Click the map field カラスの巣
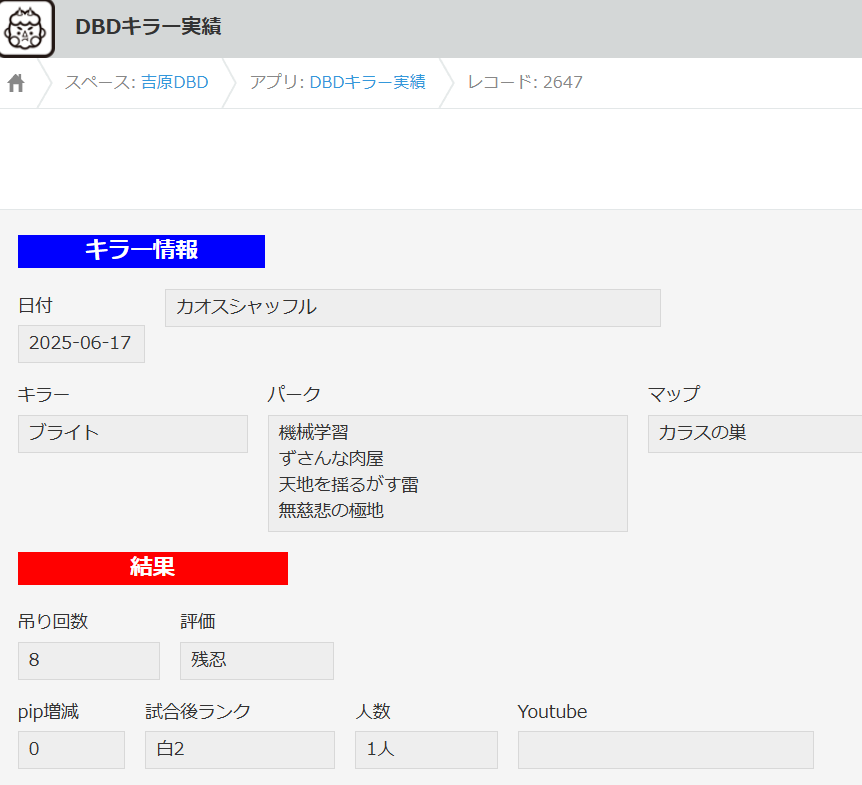Viewport: 862px width, 785px height. click(x=755, y=434)
